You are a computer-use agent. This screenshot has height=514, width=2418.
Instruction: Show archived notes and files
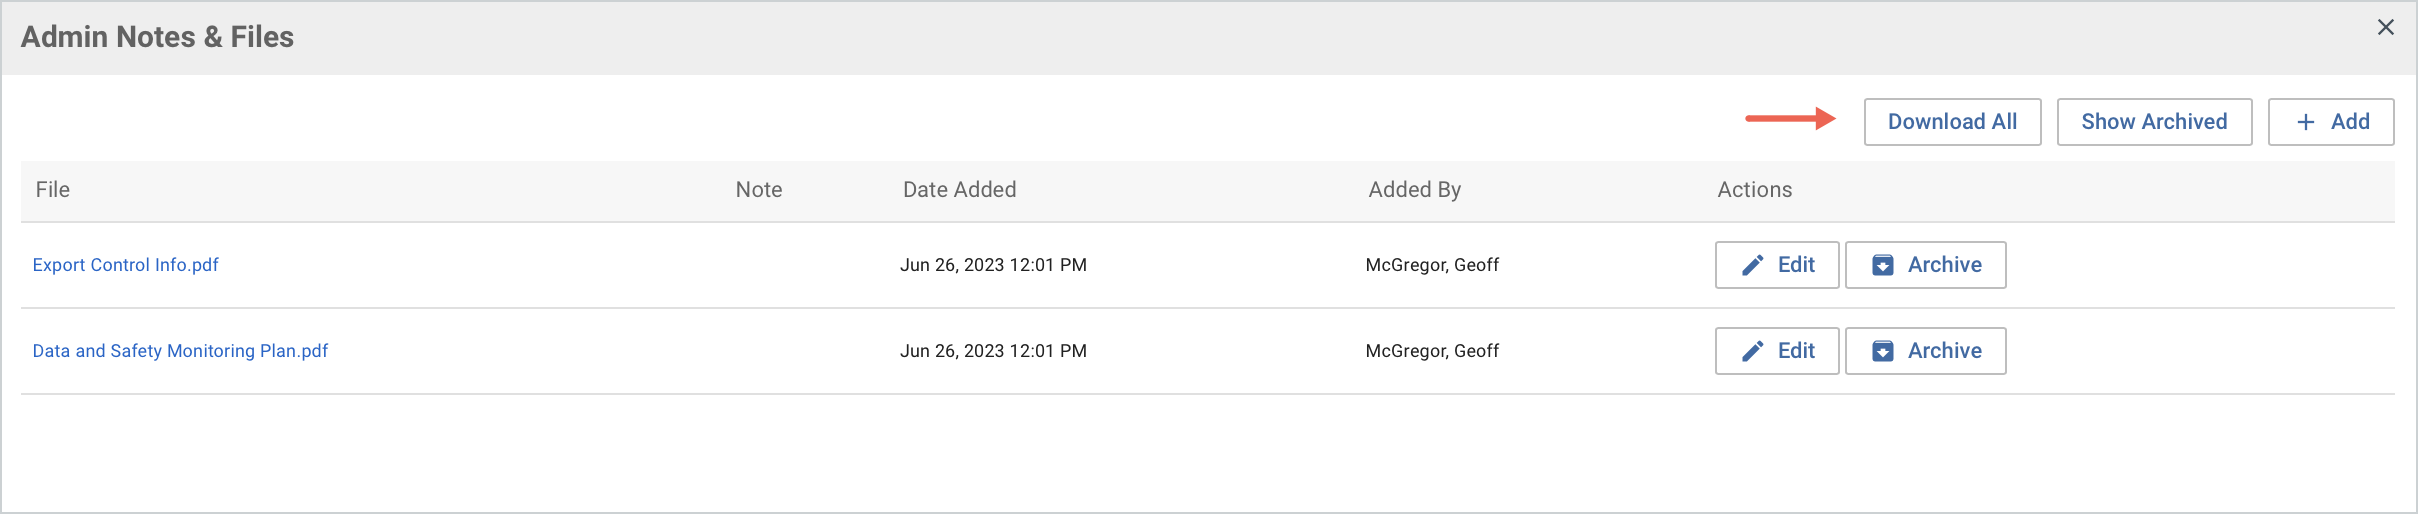pyautogui.click(x=2154, y=122)
